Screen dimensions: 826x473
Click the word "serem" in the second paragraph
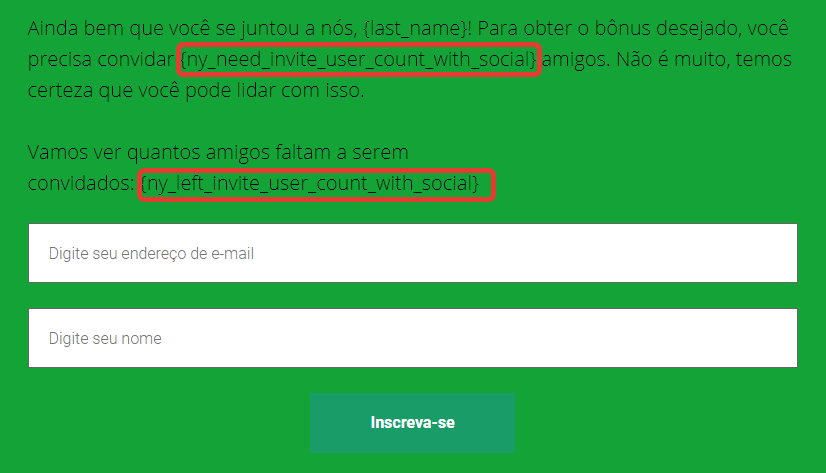(380, 152)
